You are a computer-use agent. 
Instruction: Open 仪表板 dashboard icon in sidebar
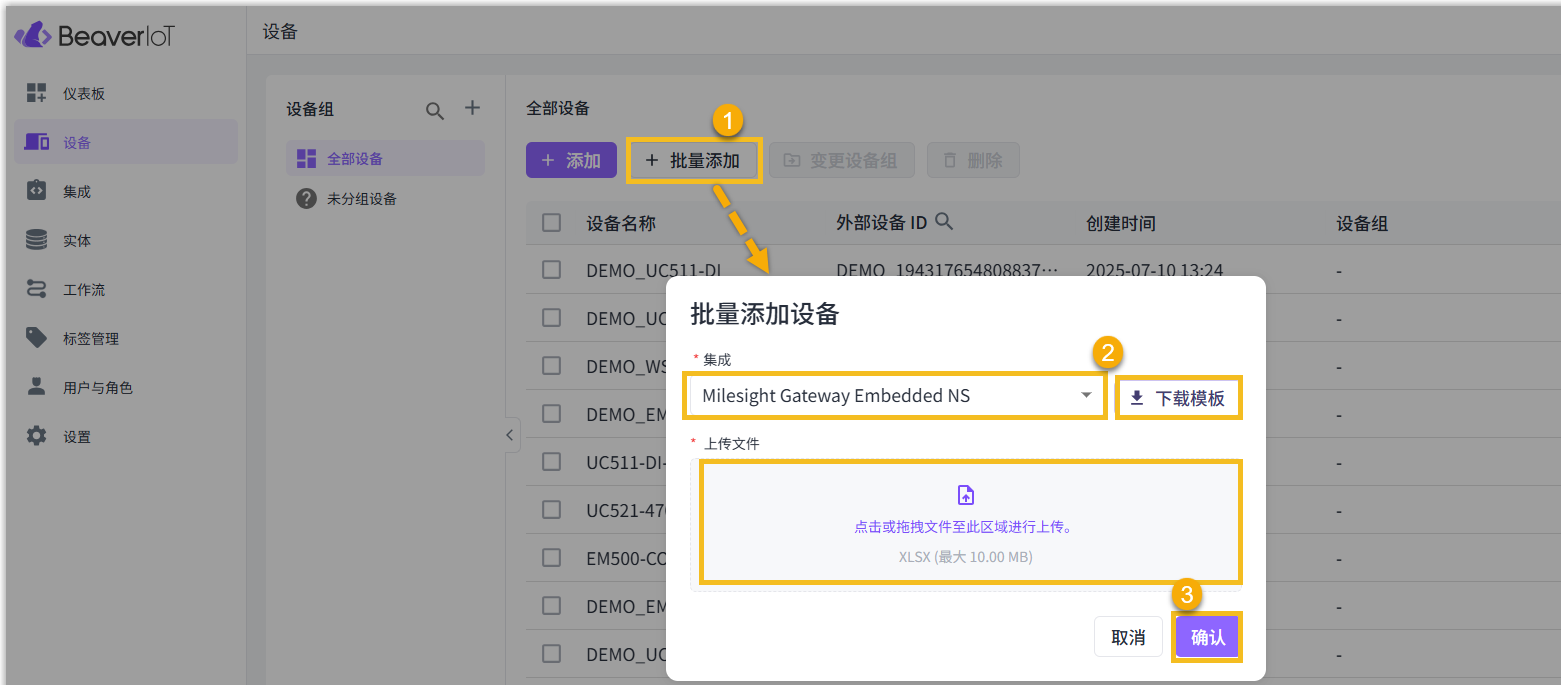point(37,93)
